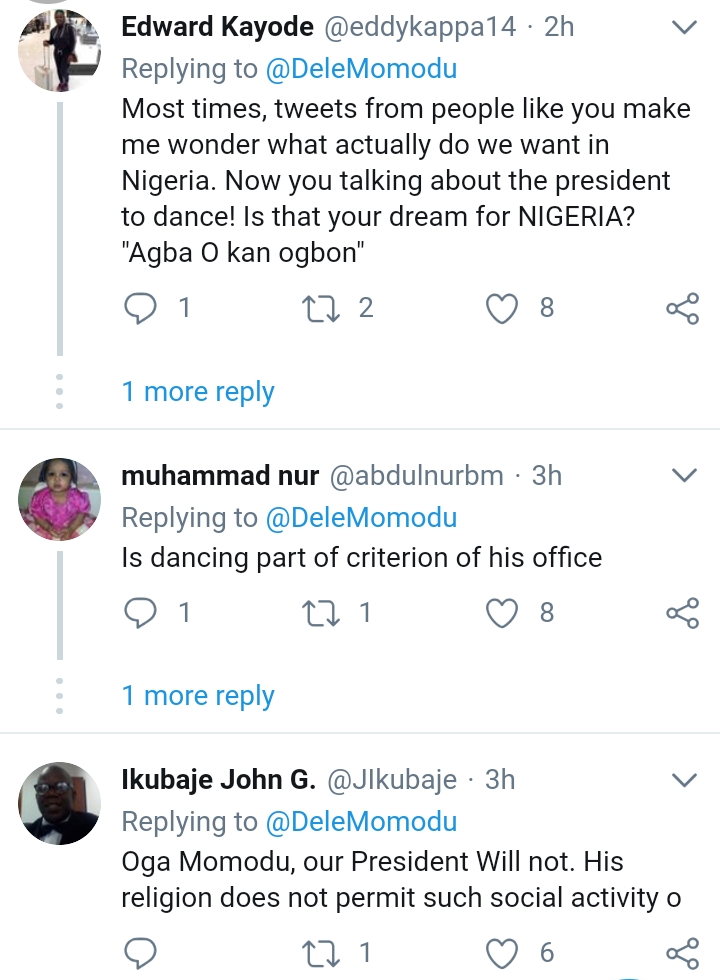Open @DeleMomodu mention in Edward's reply
720x980 pixels.
pyautogui.click(x=360, y=69)
